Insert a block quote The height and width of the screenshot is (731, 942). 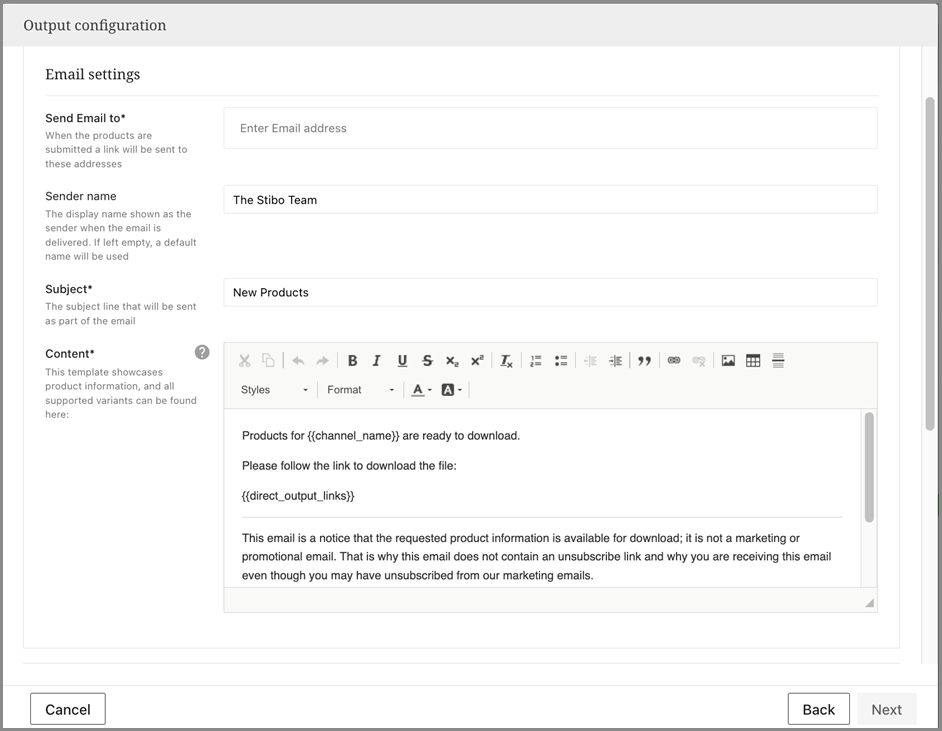tap(644, 361)
